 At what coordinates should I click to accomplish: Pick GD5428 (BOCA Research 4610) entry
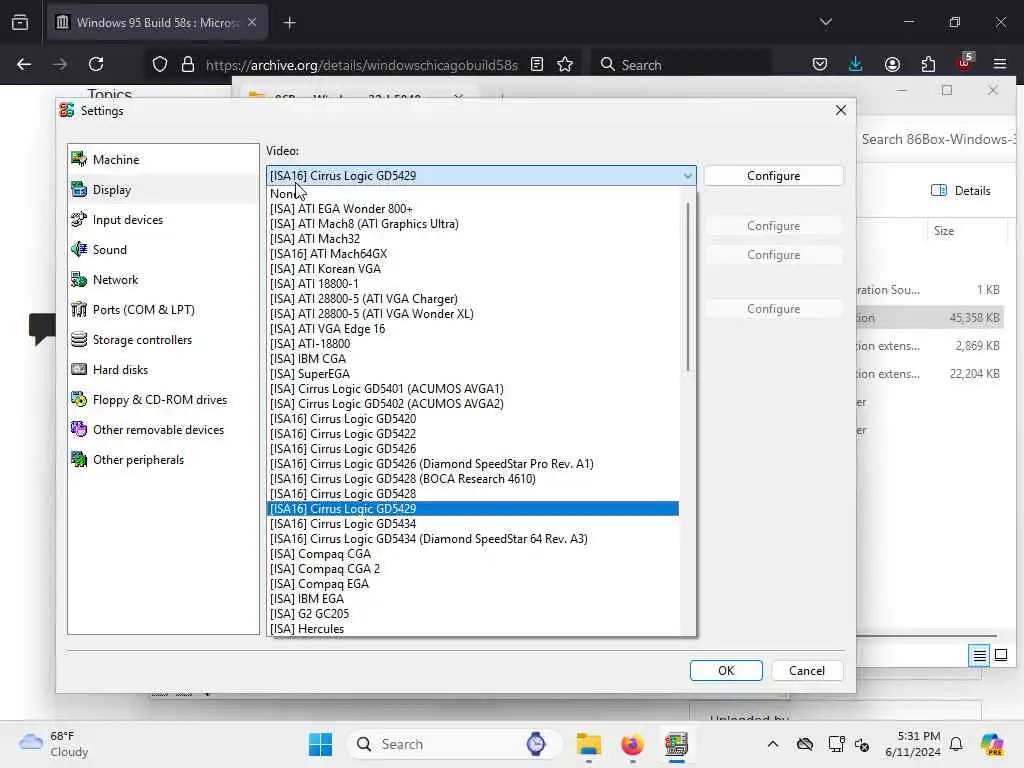[x=473, y=479]
